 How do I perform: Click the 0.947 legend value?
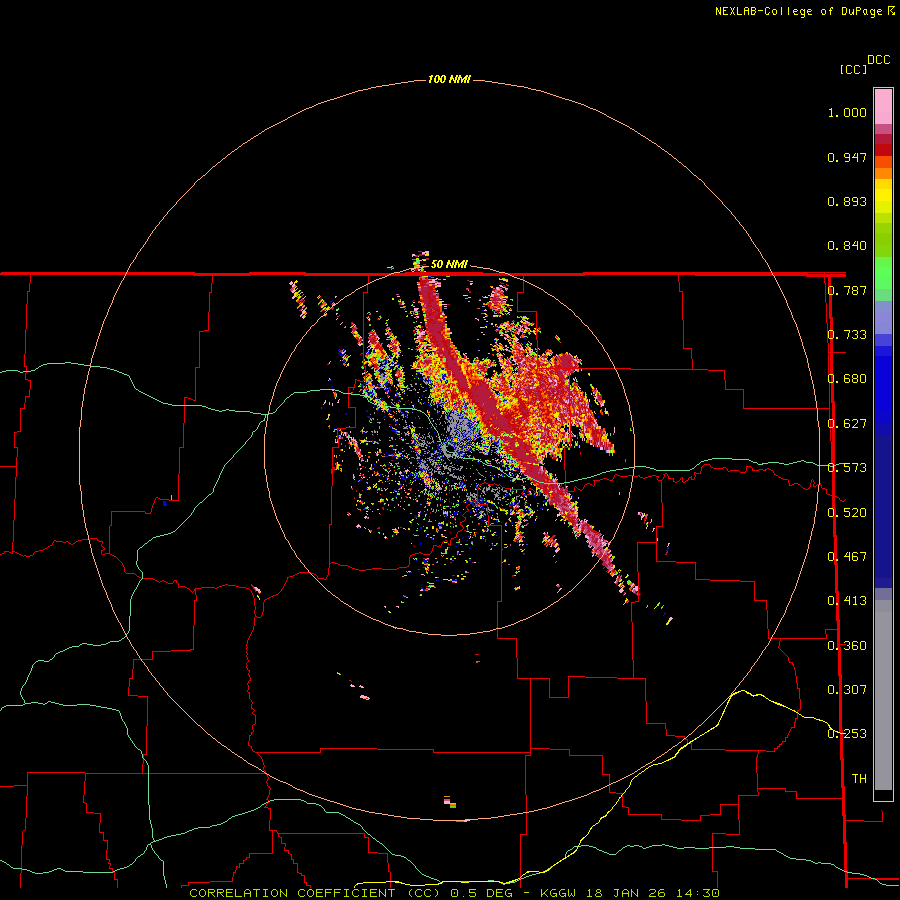[x=847, y=157]
